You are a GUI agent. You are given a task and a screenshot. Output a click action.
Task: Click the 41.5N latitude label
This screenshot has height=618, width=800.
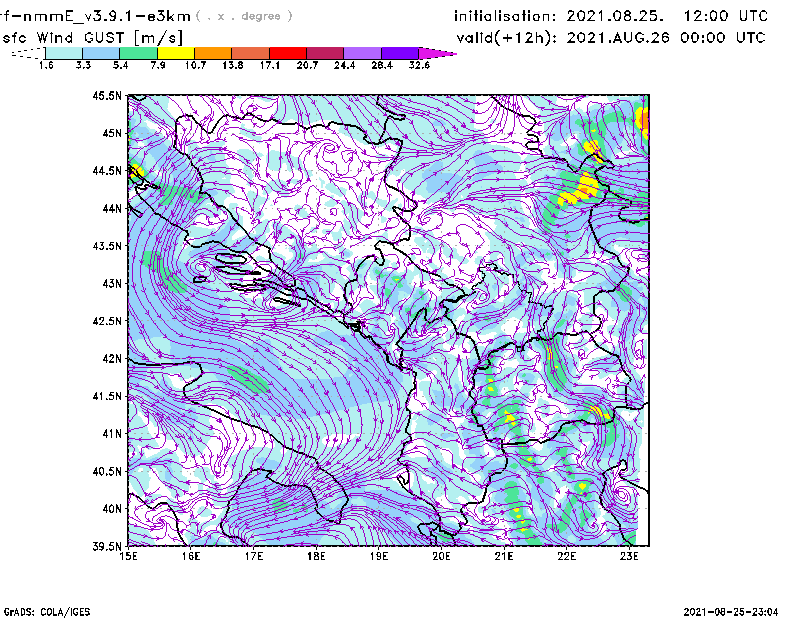[x=107, y=396]
